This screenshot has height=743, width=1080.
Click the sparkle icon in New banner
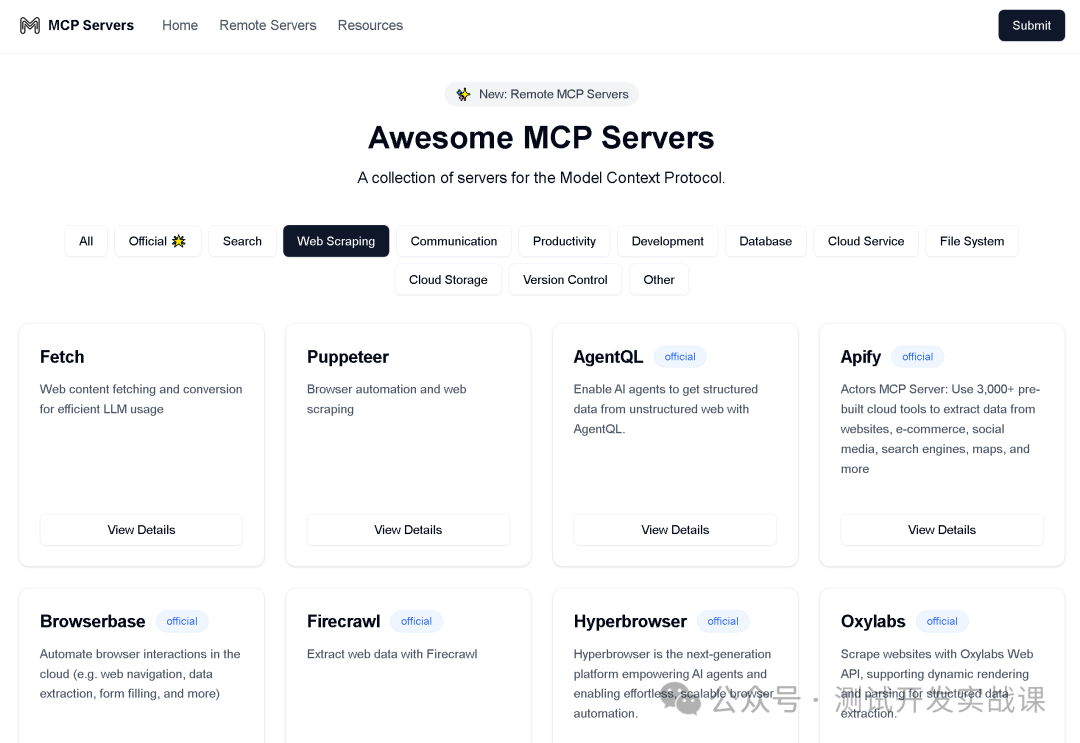pos(464,94)
